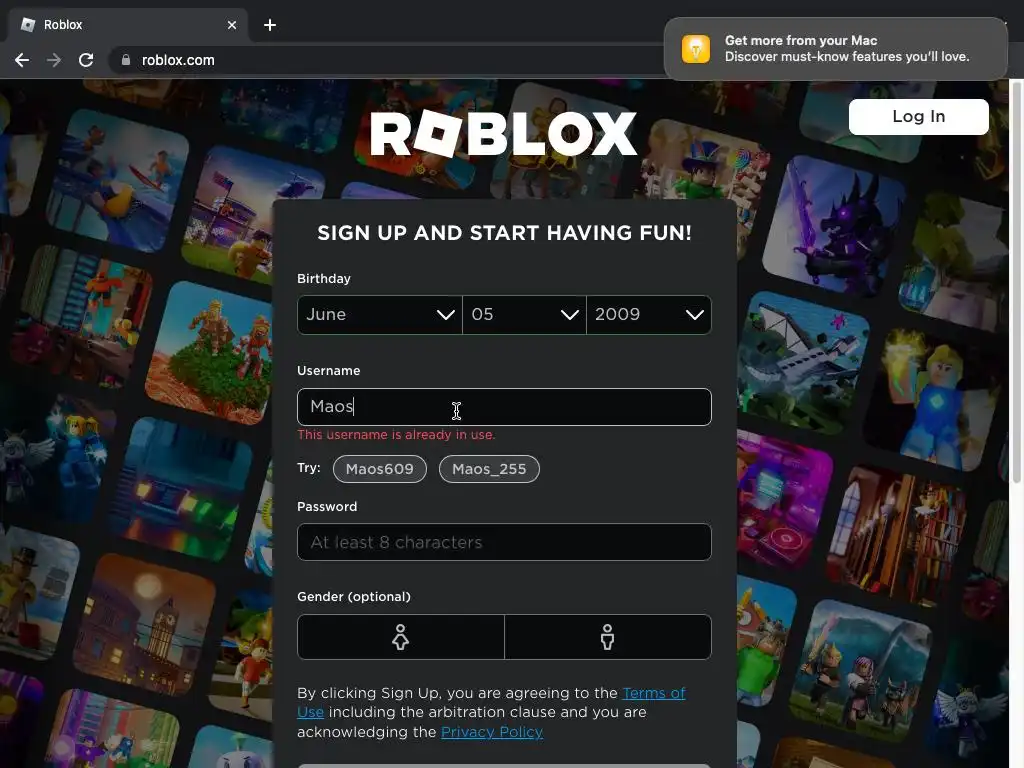Click the Birthday label
1024x768 pixels.
pyautogui.click(x=324, y=279)
